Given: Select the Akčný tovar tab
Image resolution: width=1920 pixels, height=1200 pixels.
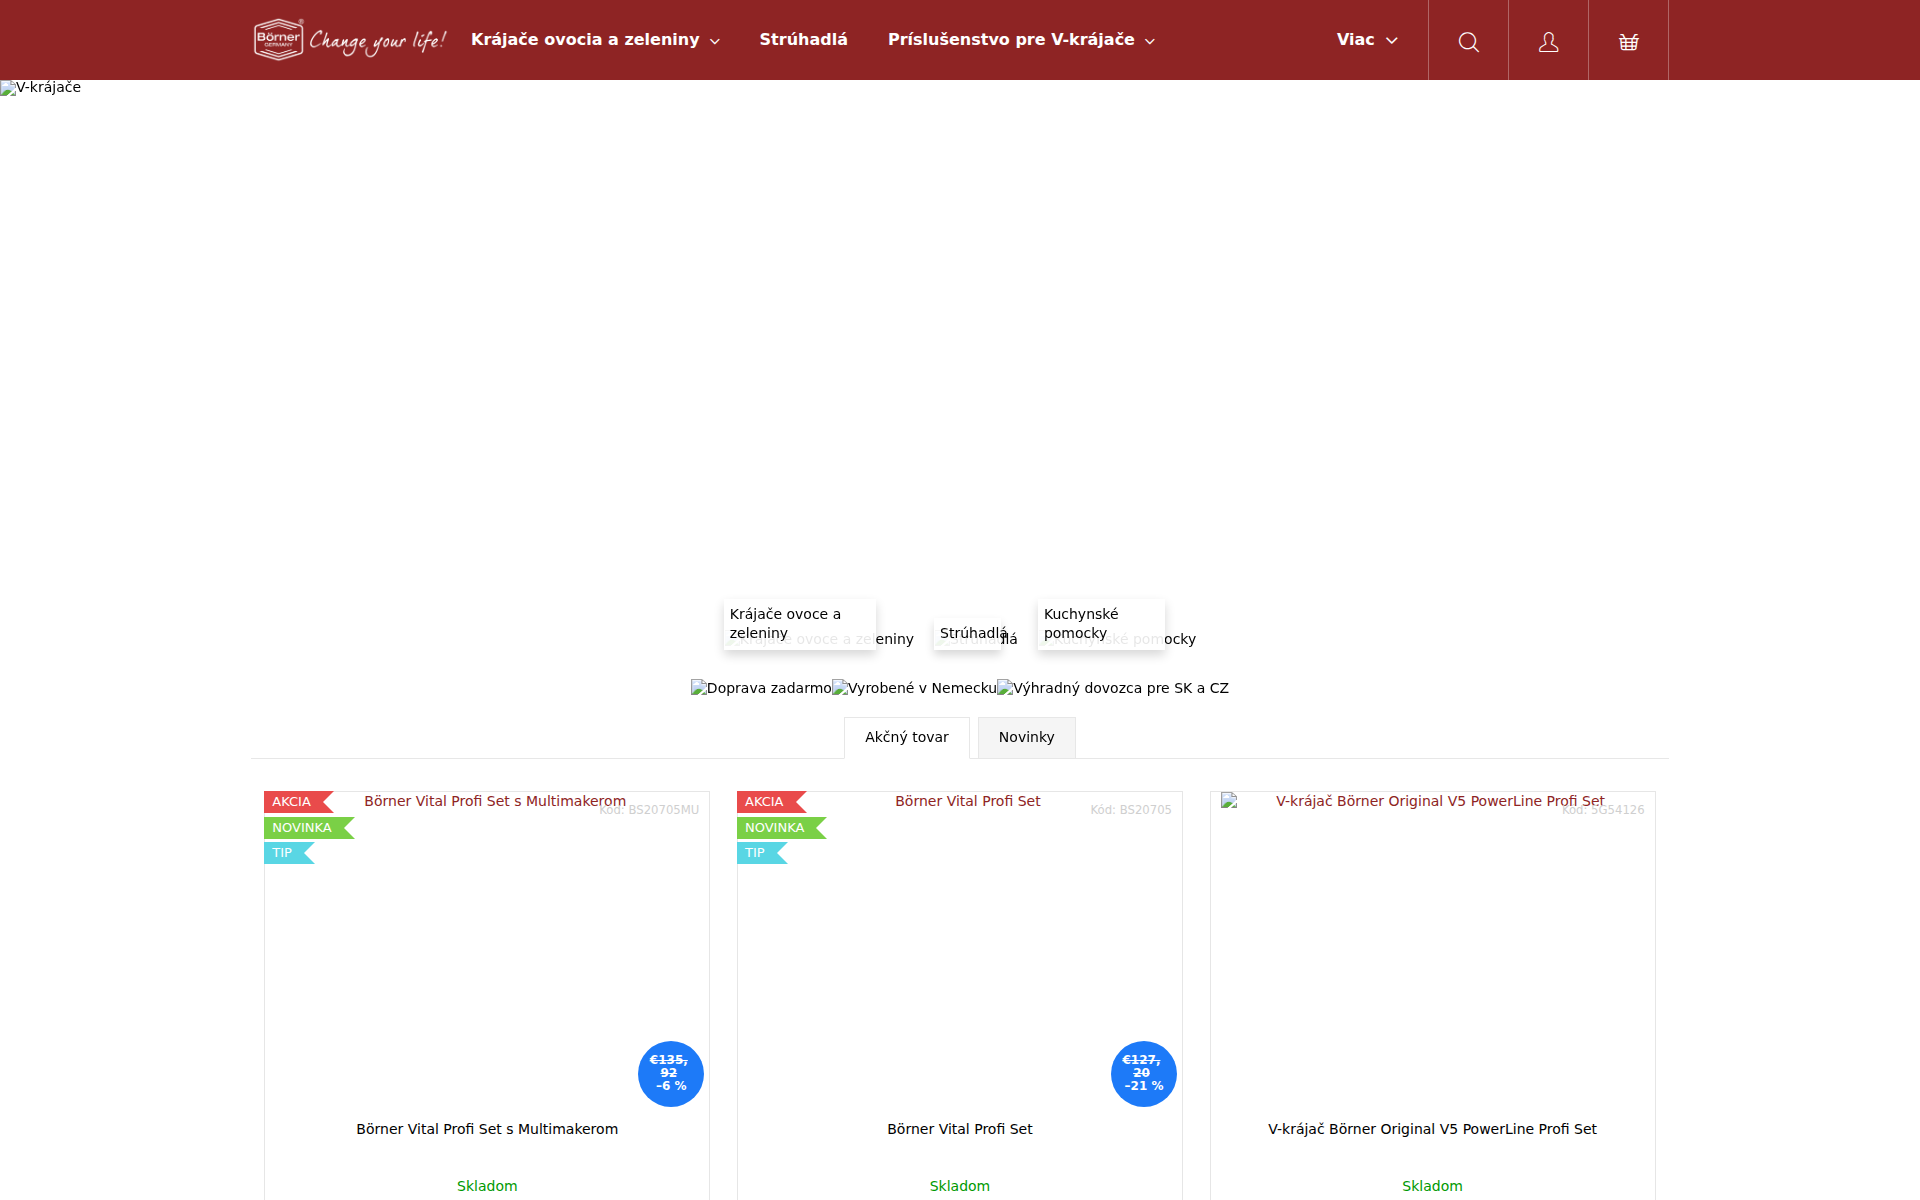Looking at the screenshot, I should (906, 738).
